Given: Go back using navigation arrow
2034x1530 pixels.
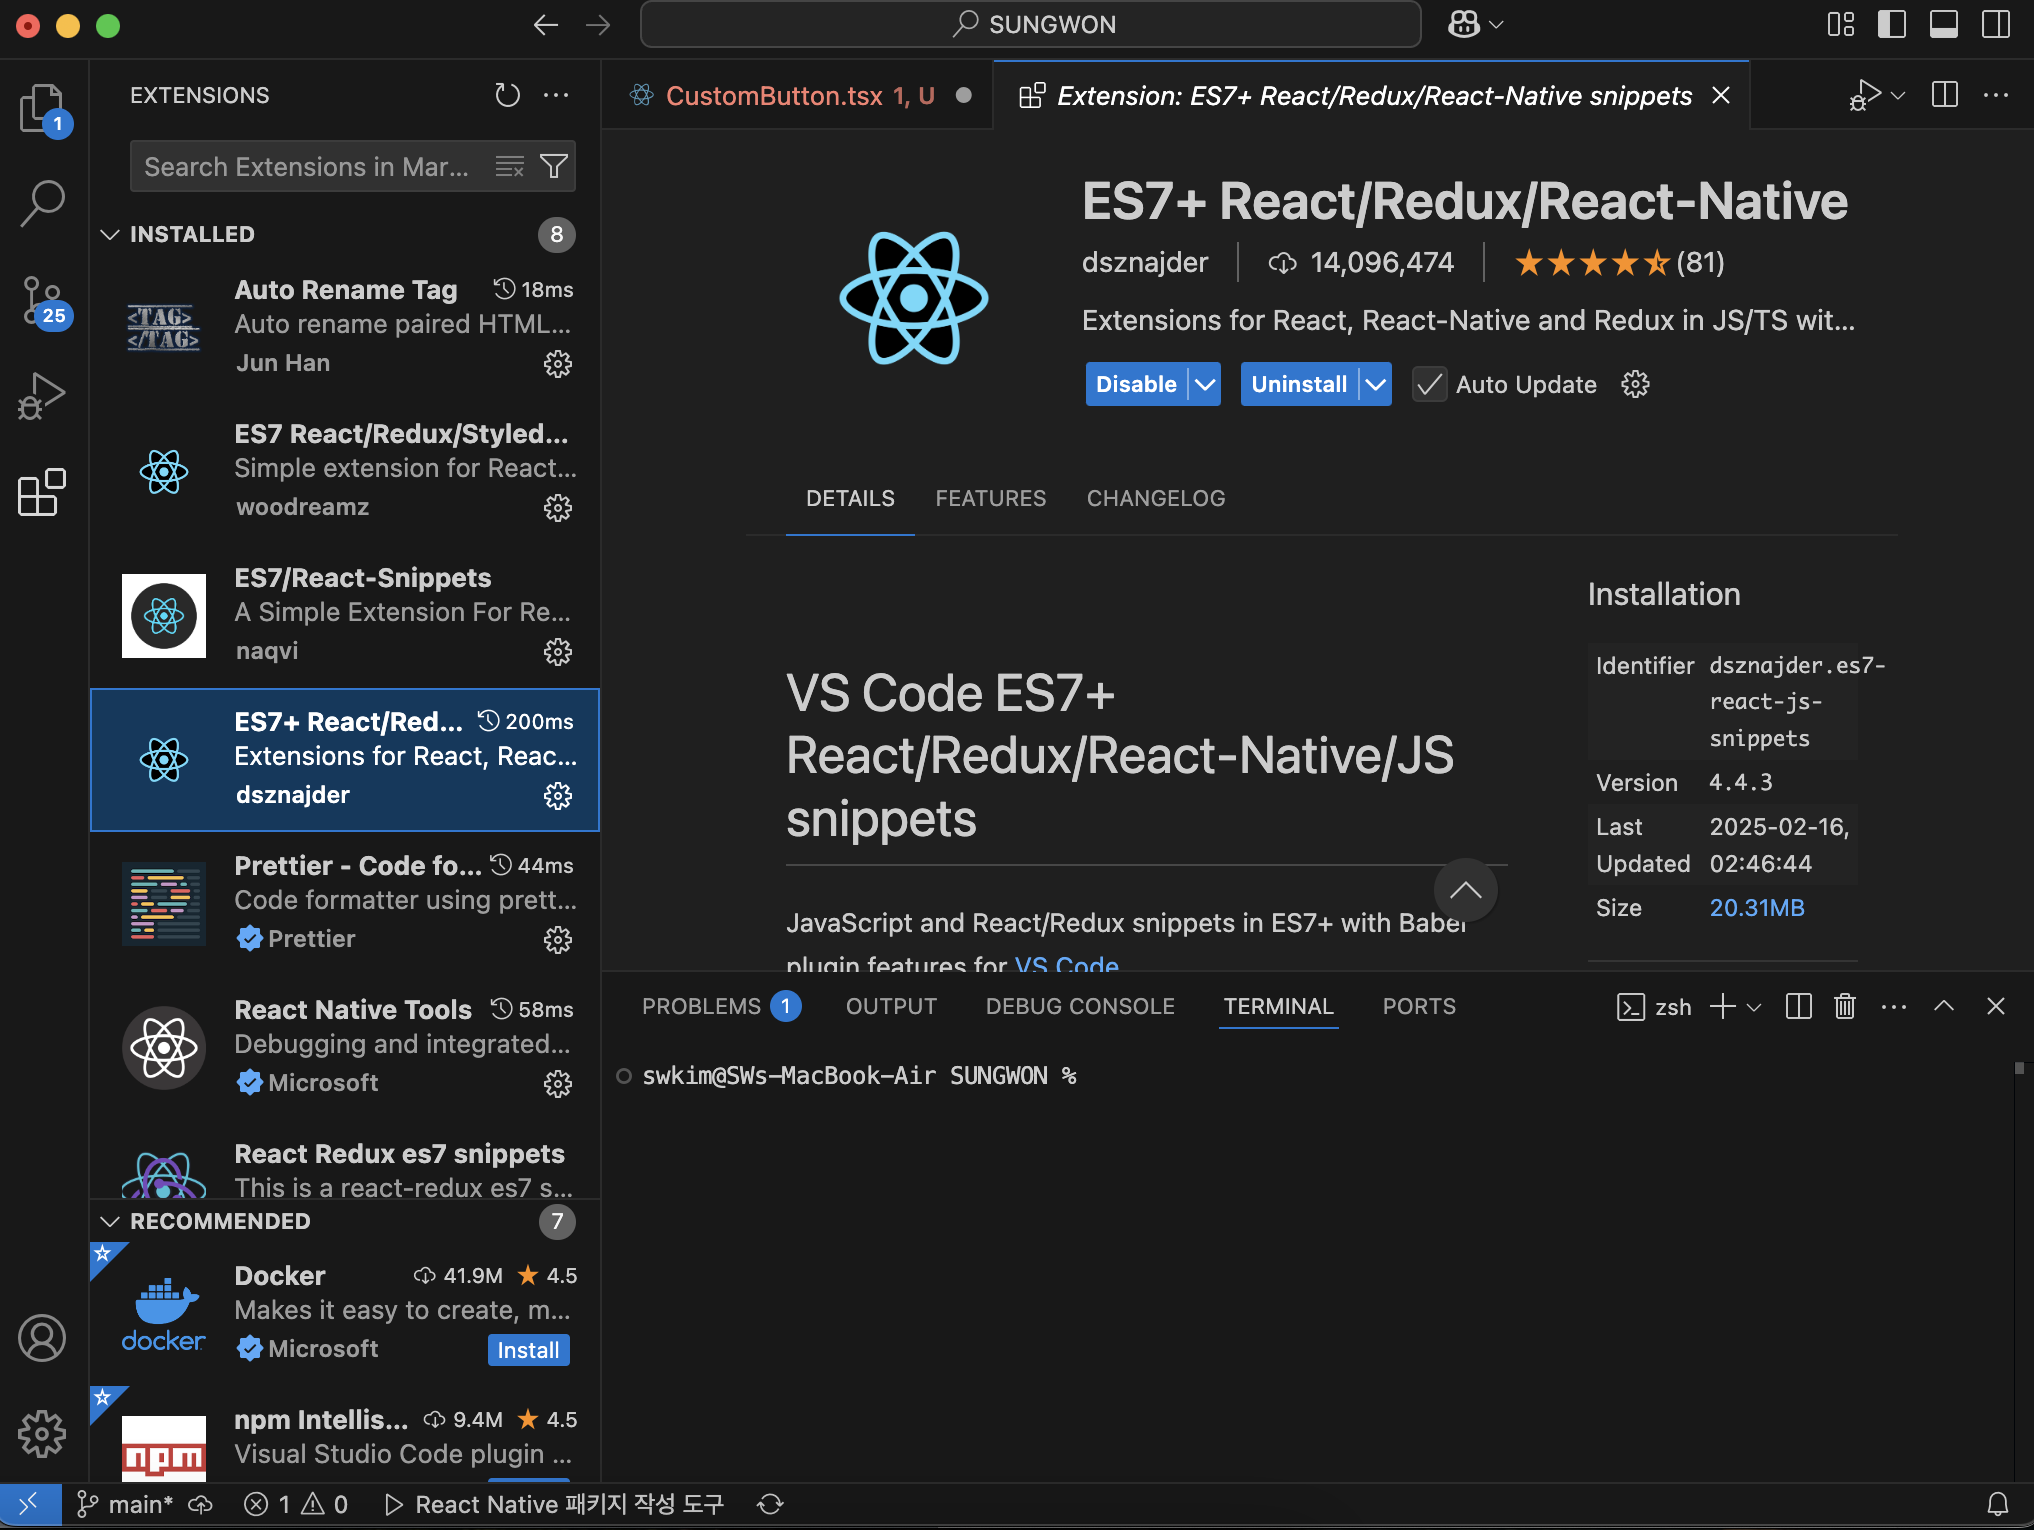Looking at the screenshot, I should pos(546,25).
